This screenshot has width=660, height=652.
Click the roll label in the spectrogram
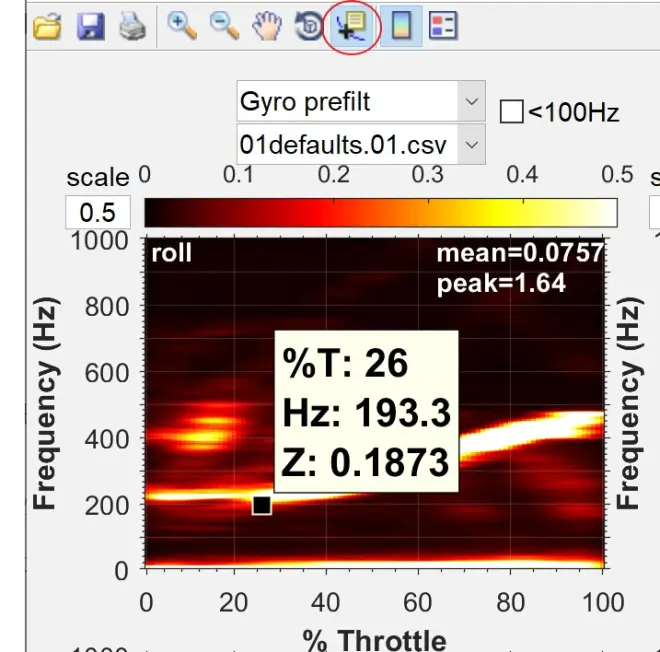tap(171, 254)
